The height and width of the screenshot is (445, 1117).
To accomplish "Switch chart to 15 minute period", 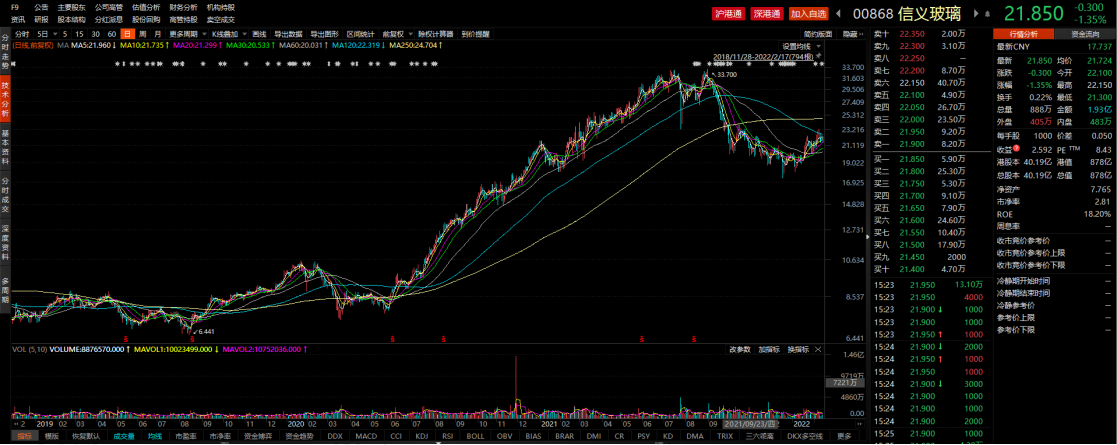I will [80, 33].
